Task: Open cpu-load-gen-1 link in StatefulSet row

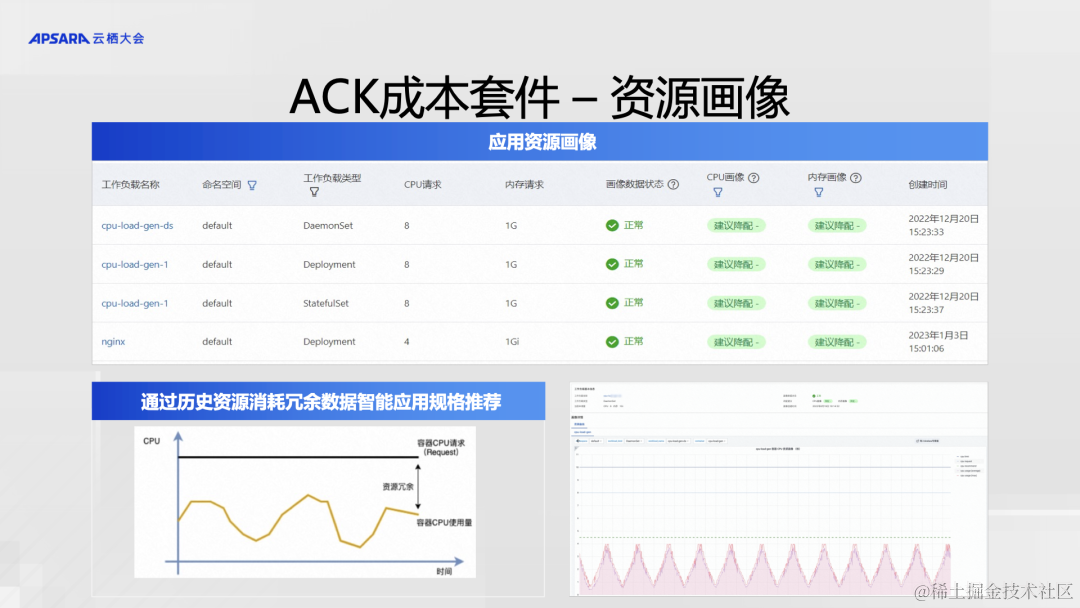Action: pyautogui.click(x=134, y=303)
